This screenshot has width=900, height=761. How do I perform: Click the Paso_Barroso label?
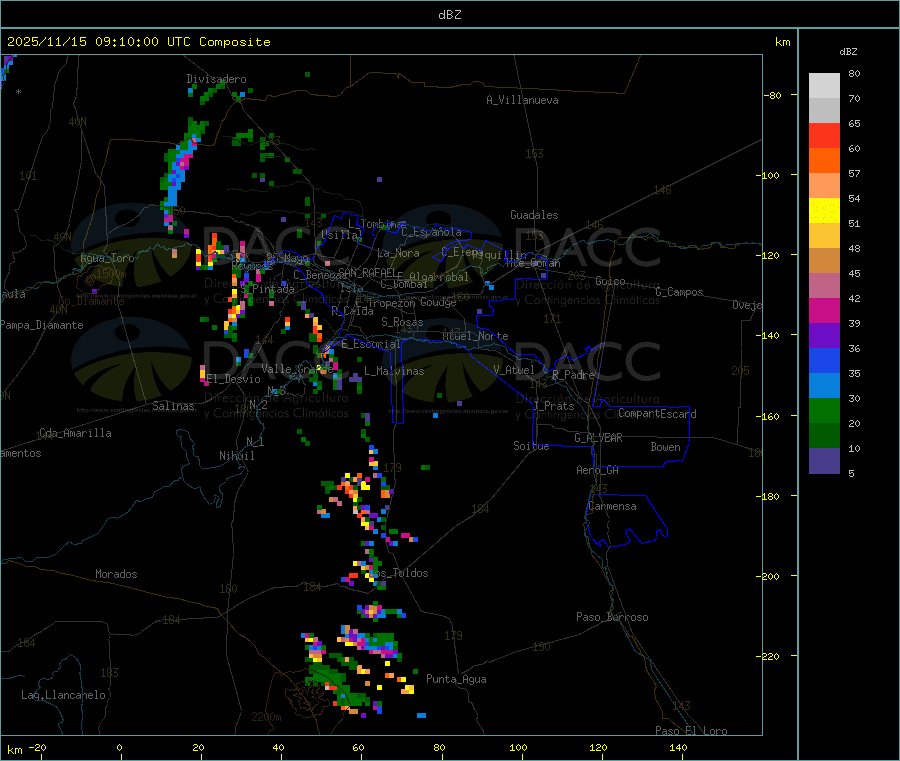click(612, 617)
